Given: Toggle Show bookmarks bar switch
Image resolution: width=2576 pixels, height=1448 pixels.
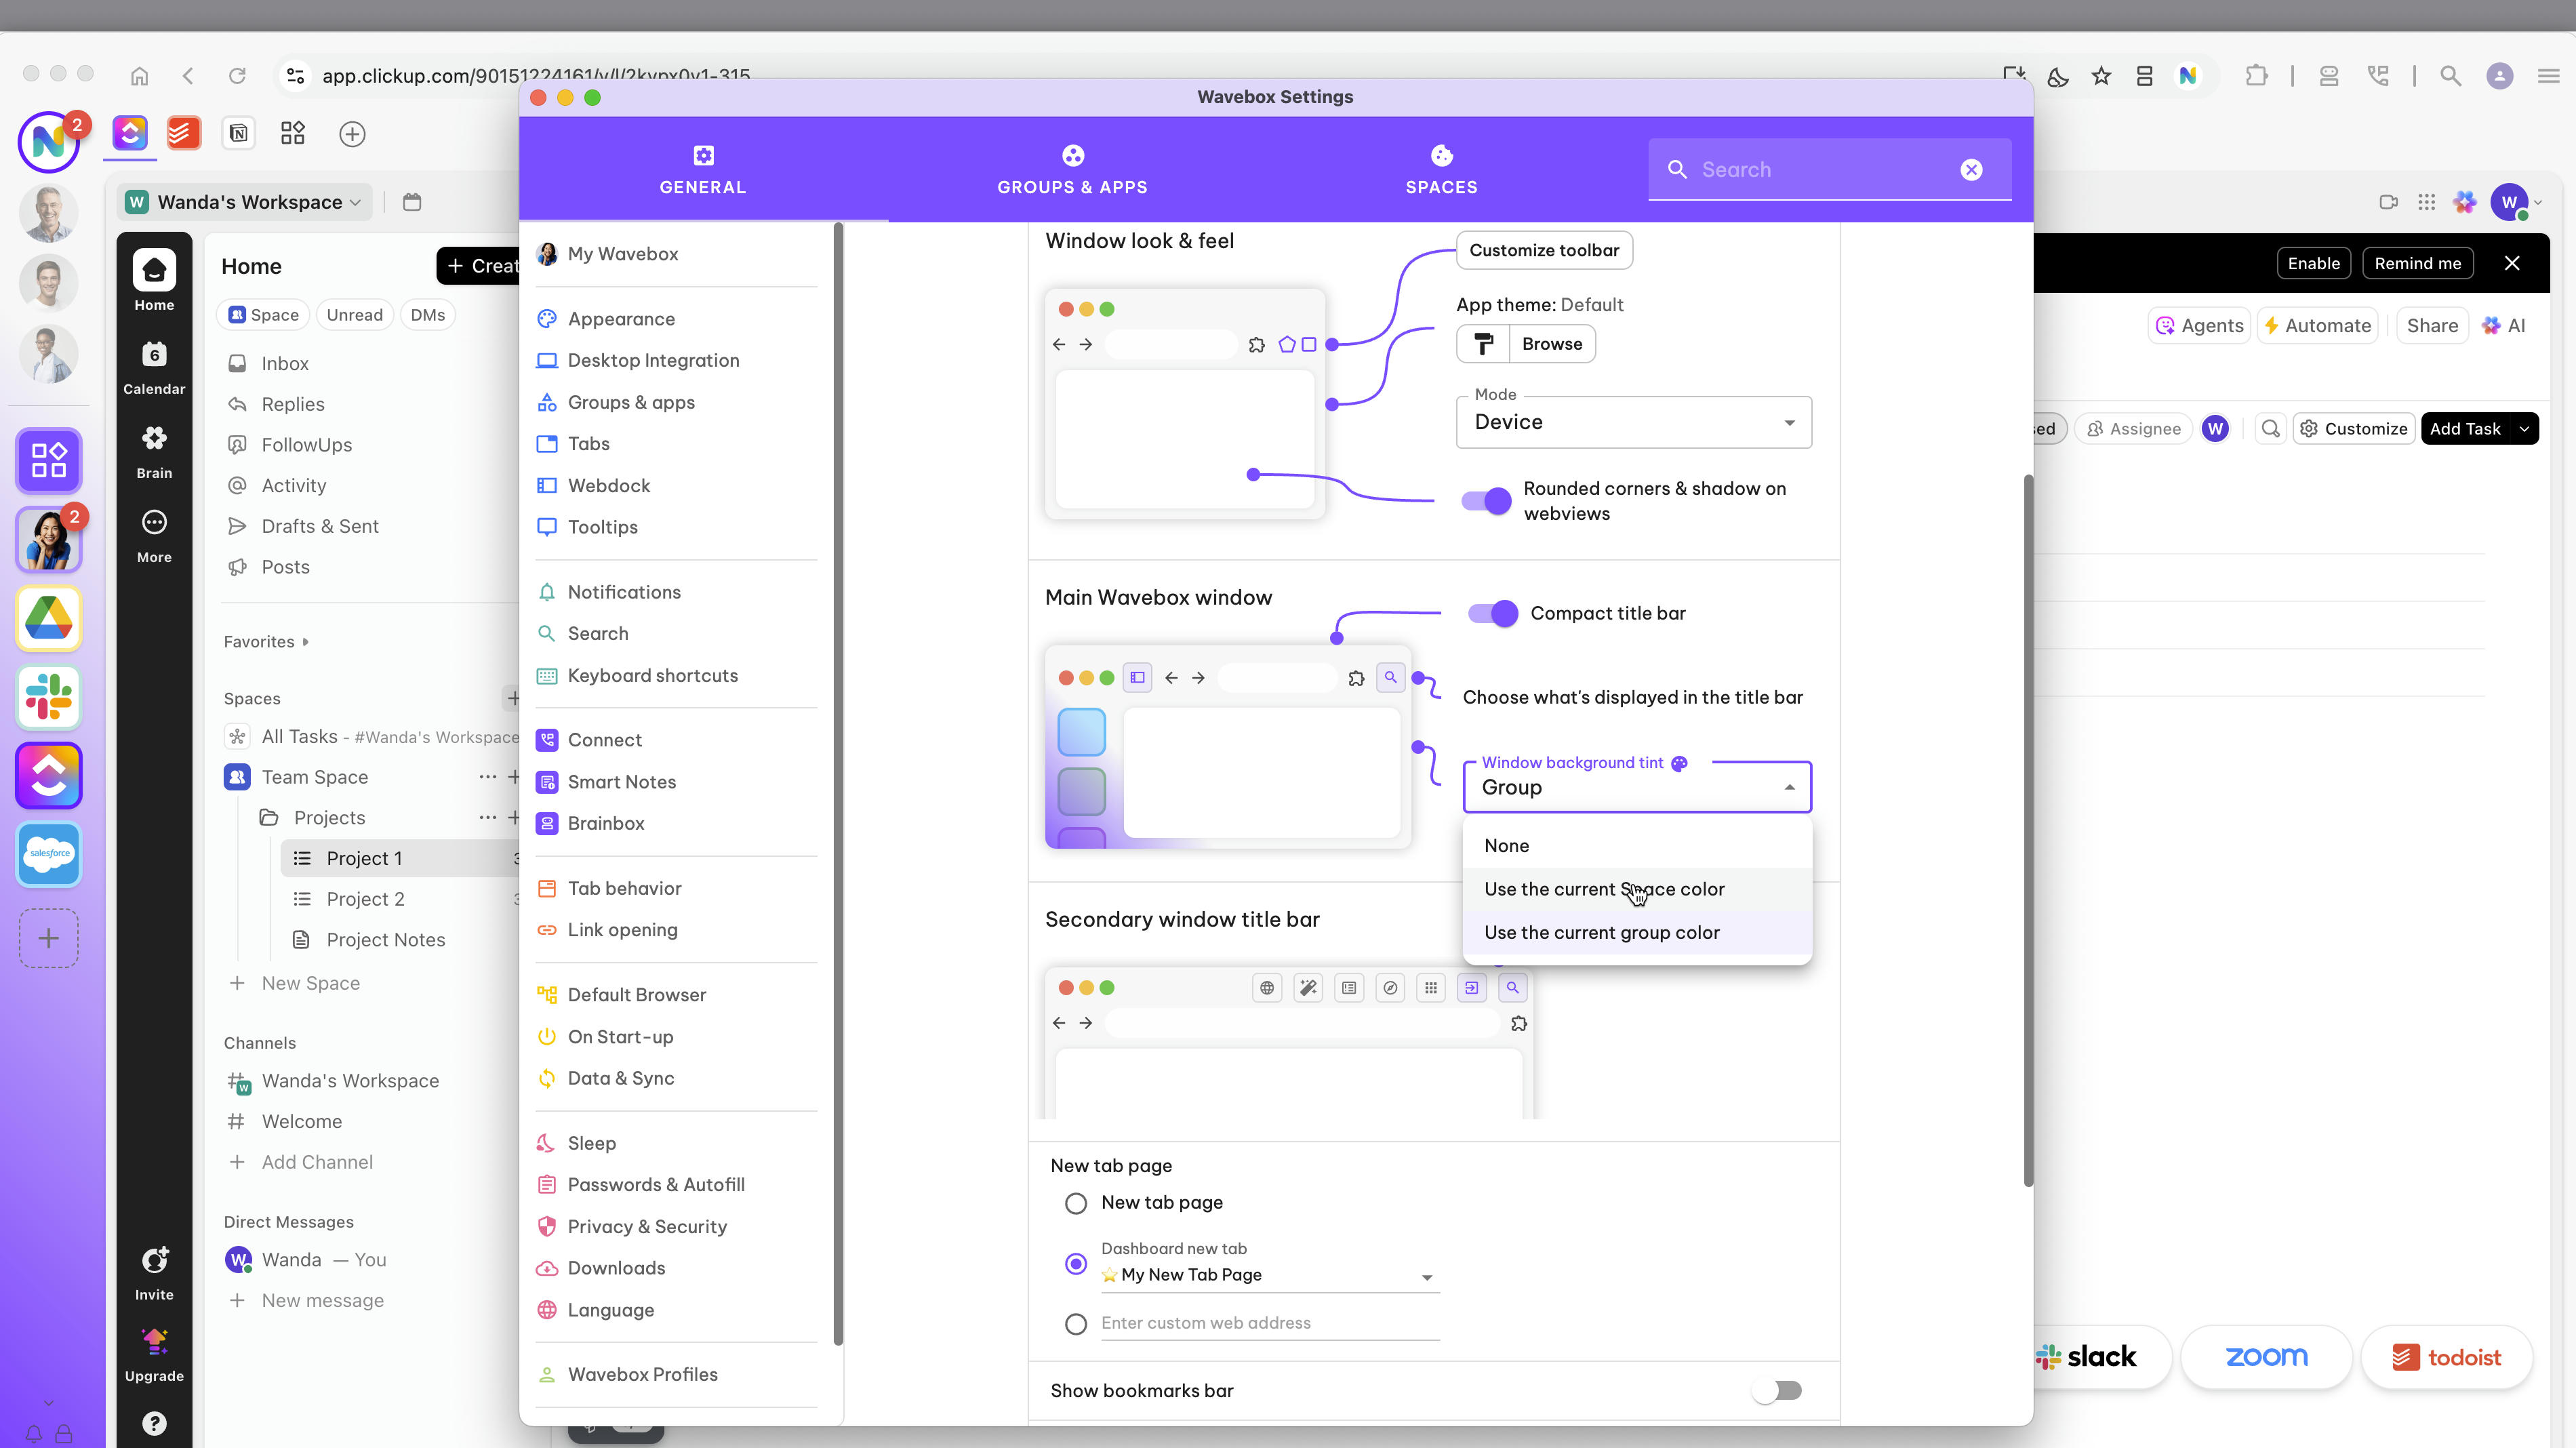Looking at the screenshot, I should point(1776,1390).
